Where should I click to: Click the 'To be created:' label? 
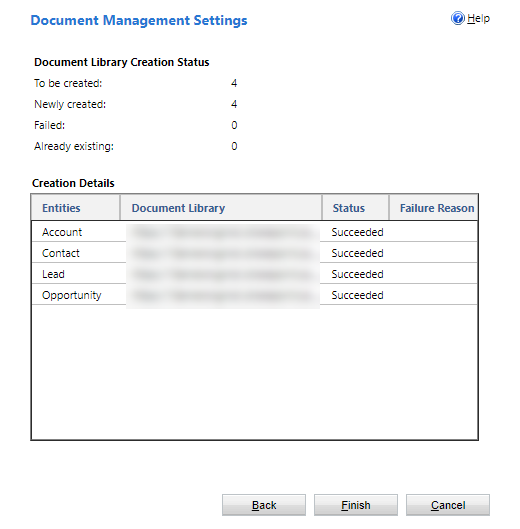68,83
